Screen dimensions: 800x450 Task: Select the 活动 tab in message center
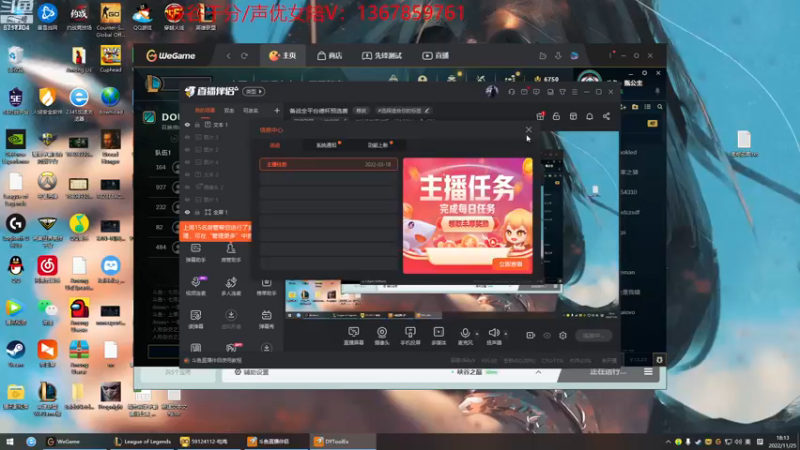[x=274, y=145]
